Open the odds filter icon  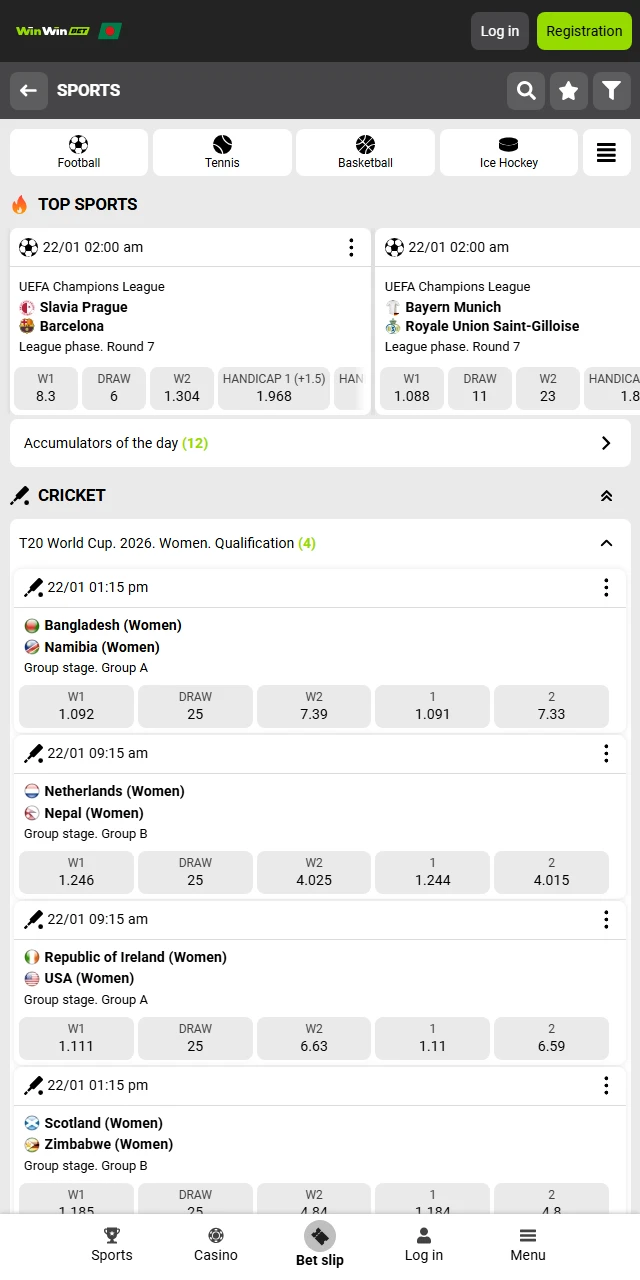tap(612, 90)
